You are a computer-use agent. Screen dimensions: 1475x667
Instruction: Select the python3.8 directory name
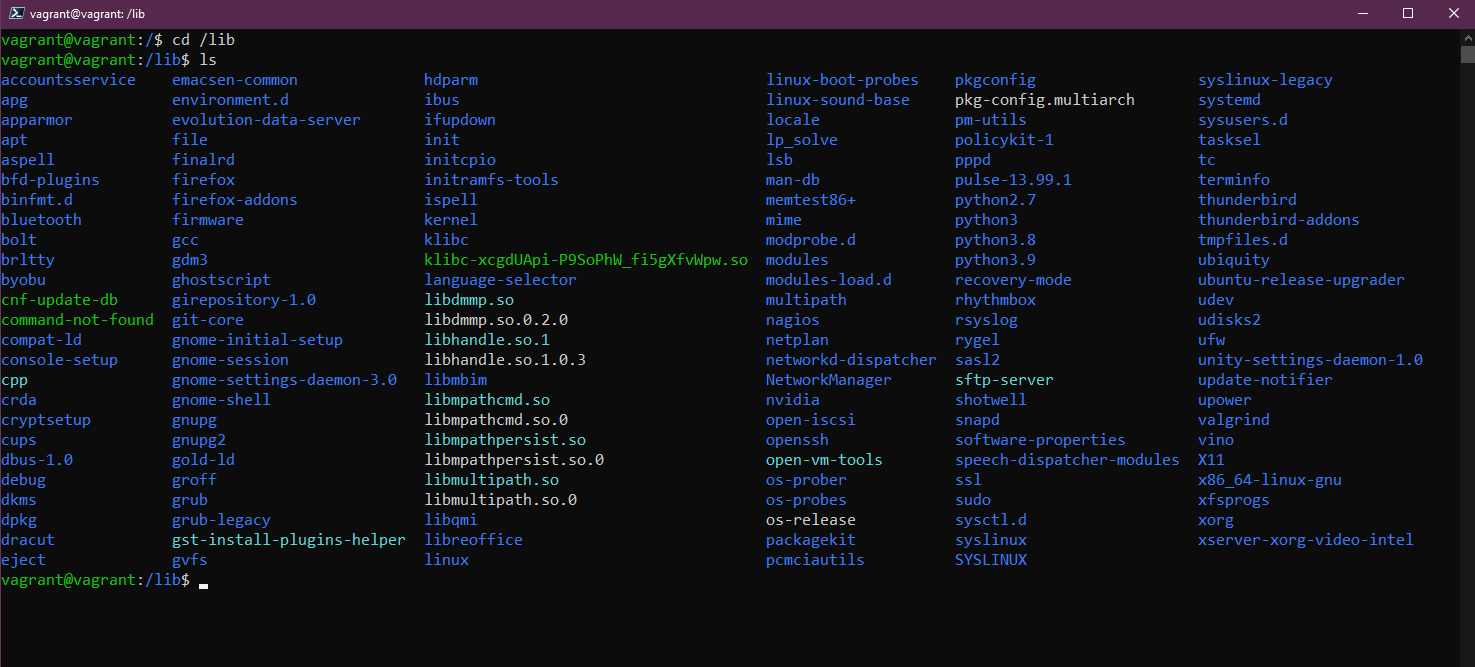point(995,239)
